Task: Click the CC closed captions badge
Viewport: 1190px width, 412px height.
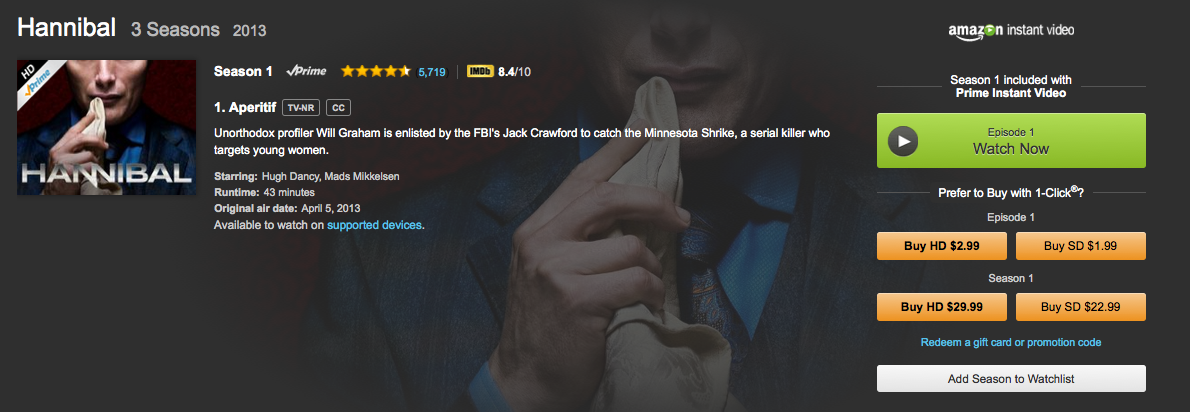Action: coord(338,108)
